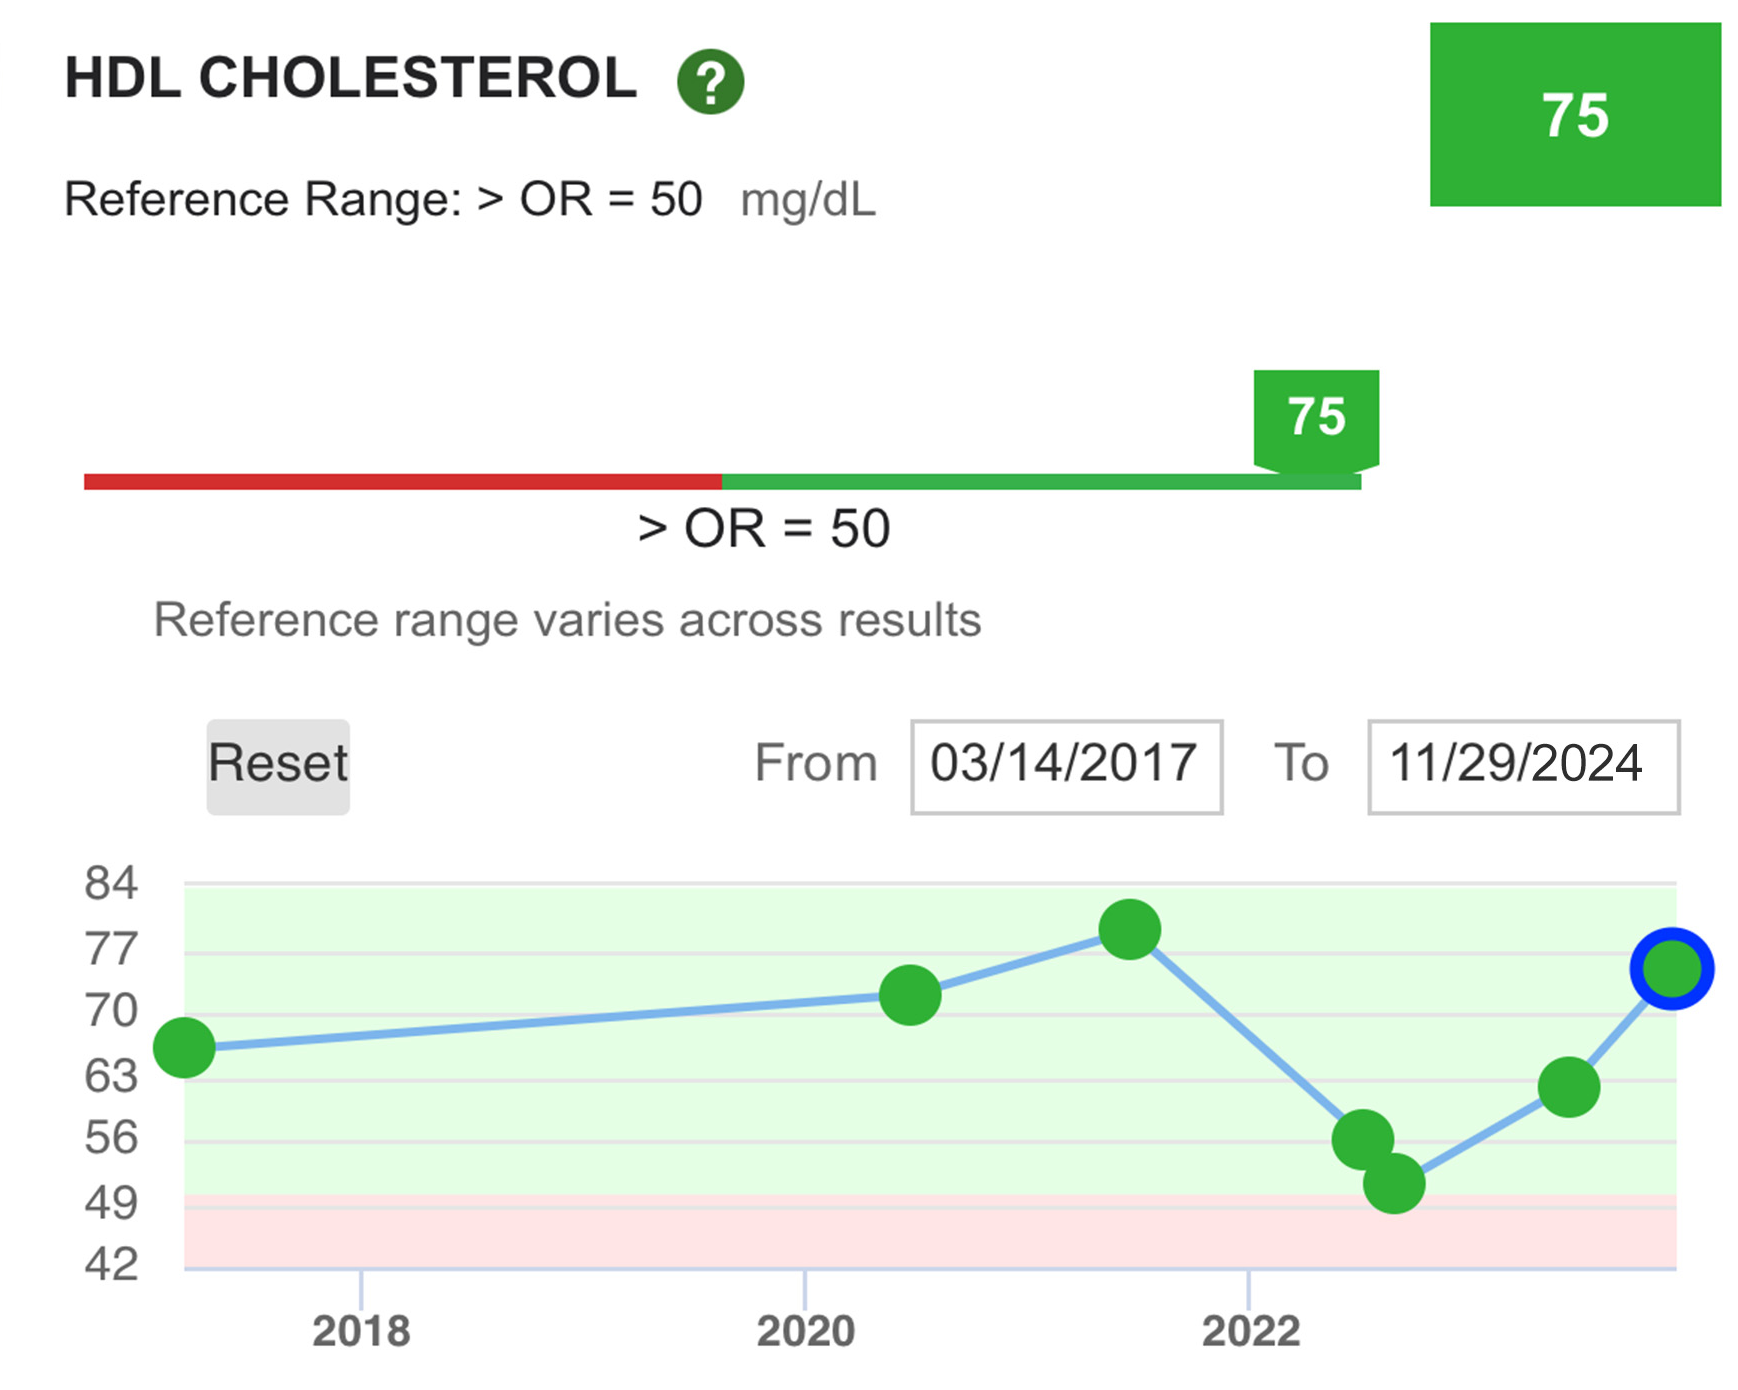Click the lowest data point near 51

pos(1394,1183)
